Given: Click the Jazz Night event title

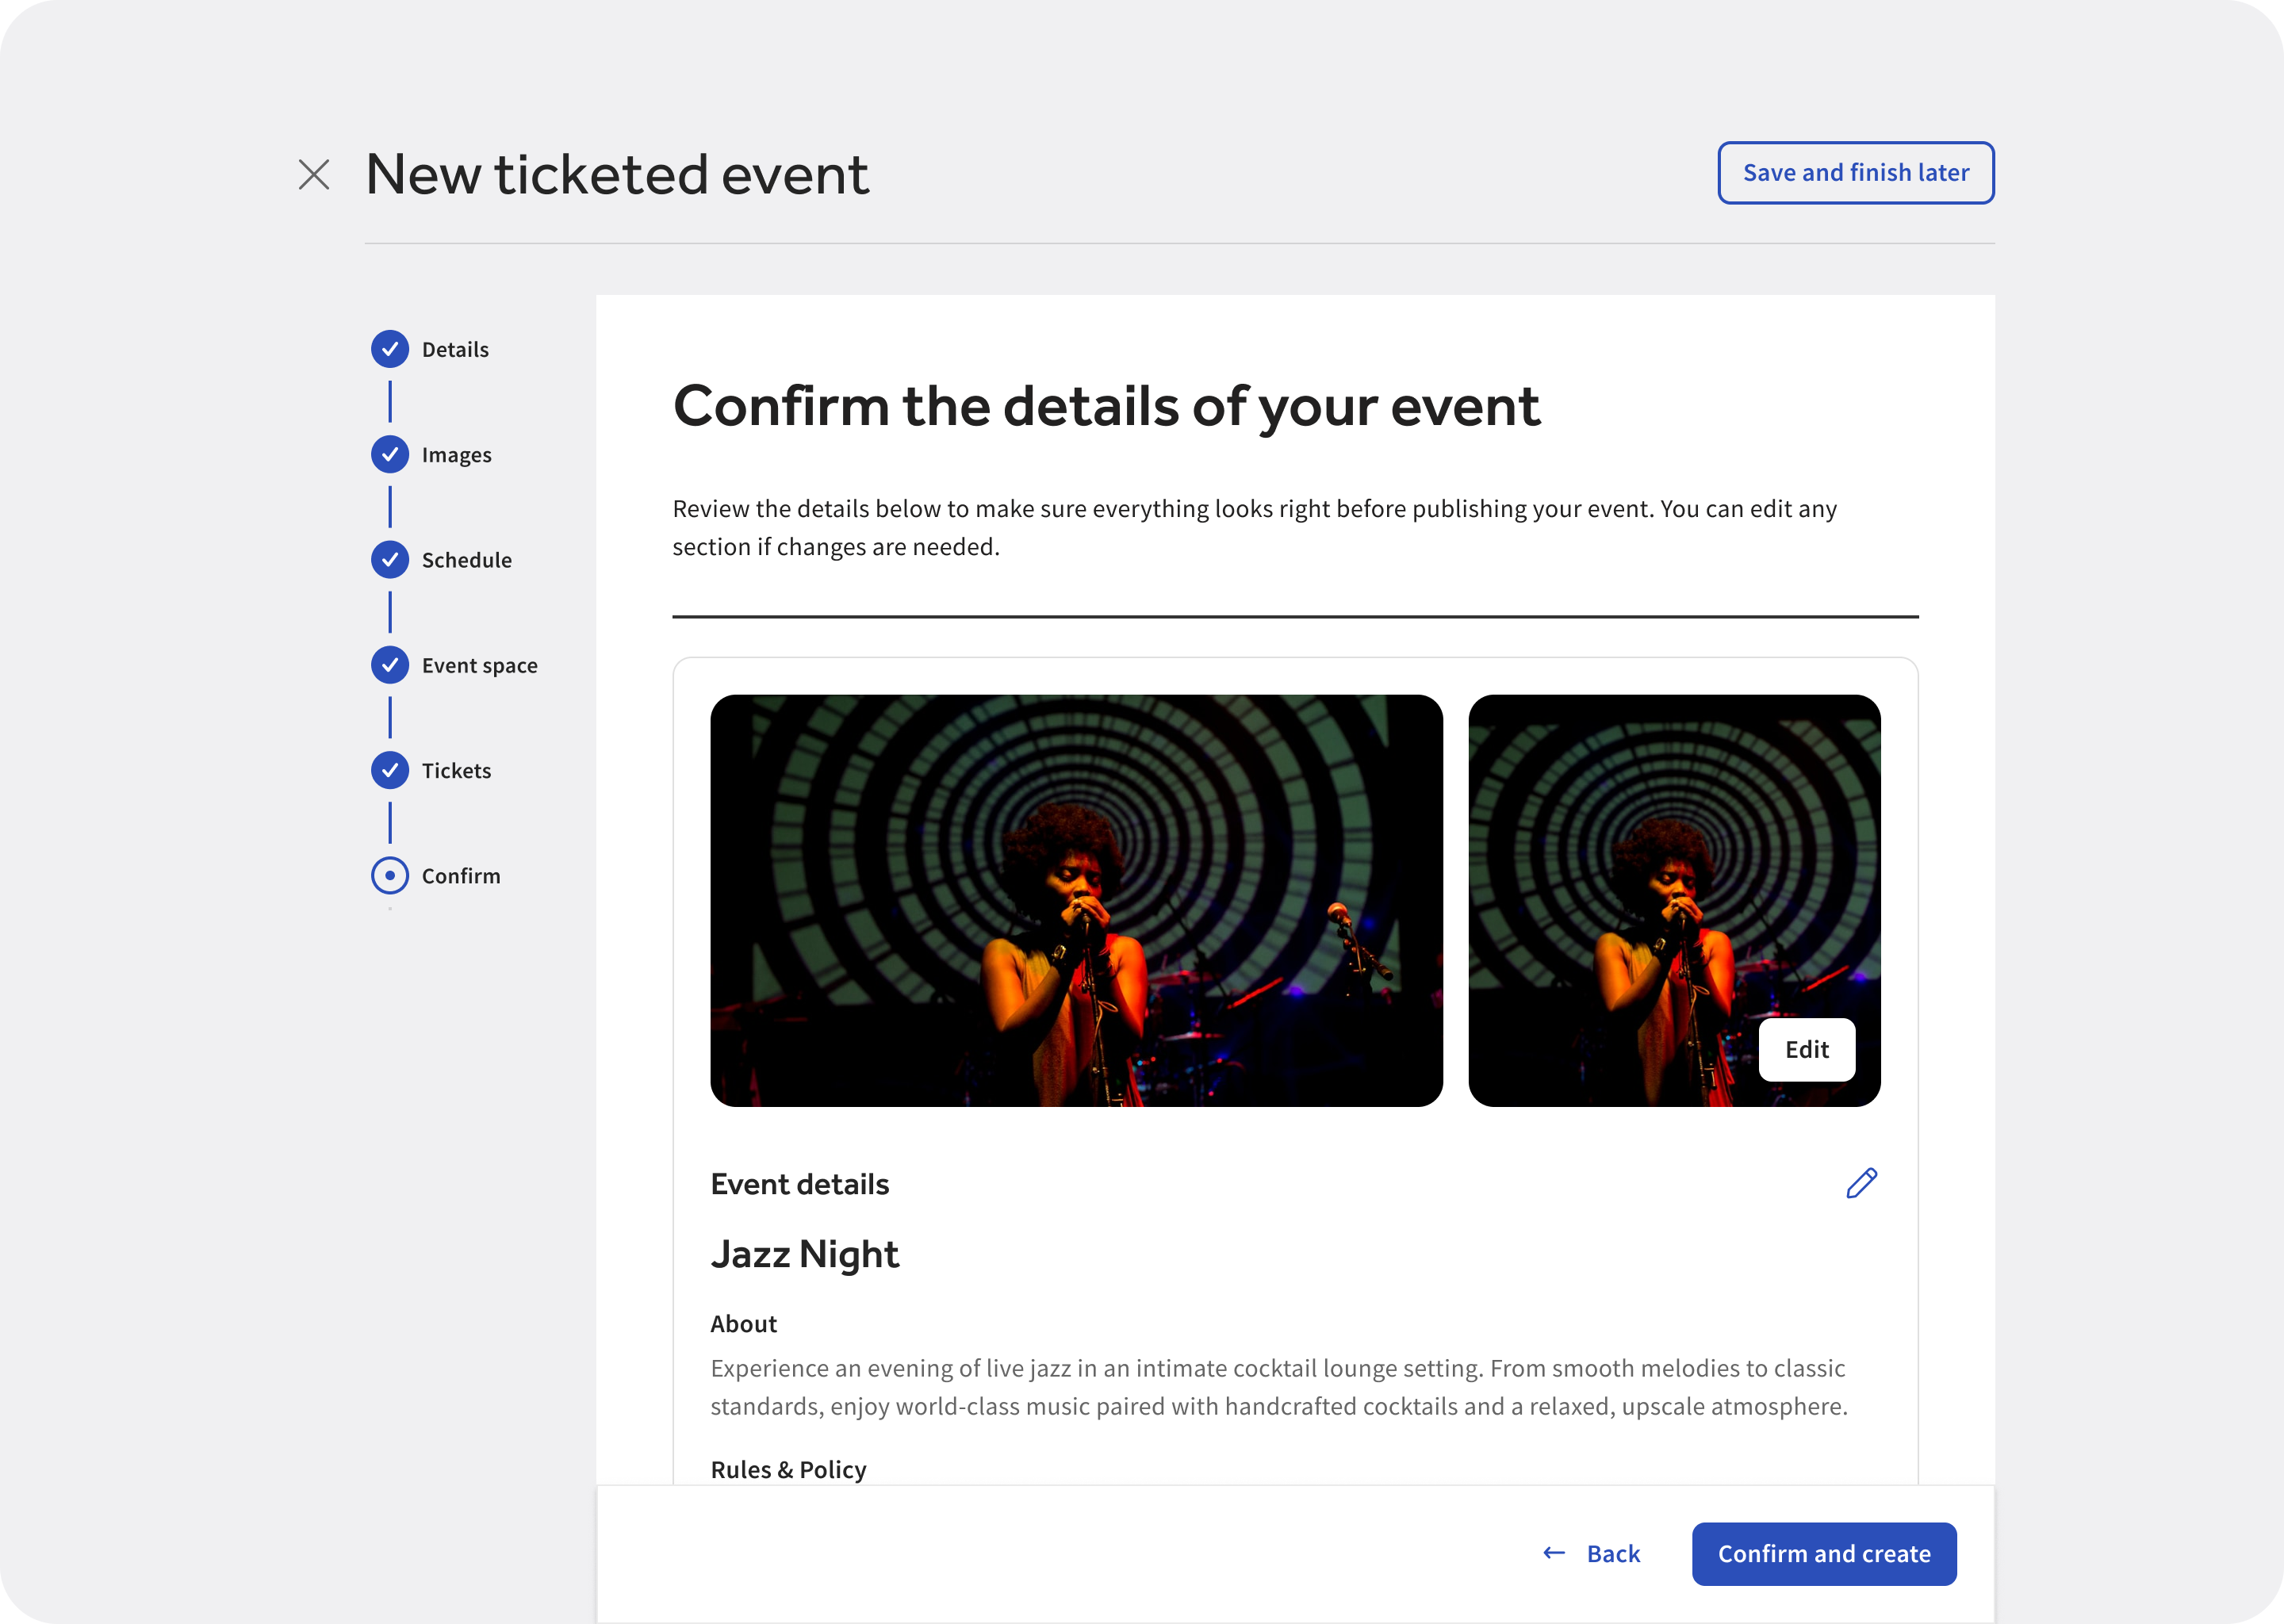Looking at the screenshot, I should 805,1254.
